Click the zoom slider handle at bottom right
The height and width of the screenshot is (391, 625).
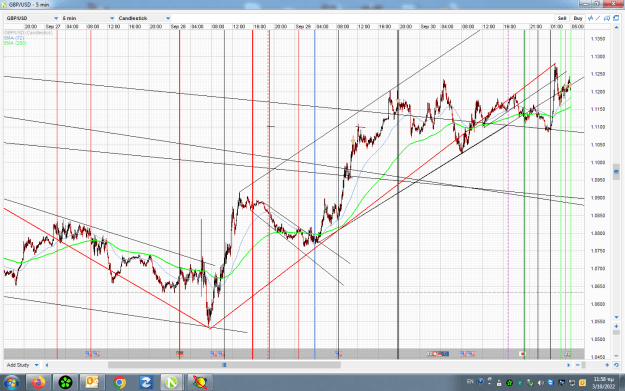pos(584,365)
